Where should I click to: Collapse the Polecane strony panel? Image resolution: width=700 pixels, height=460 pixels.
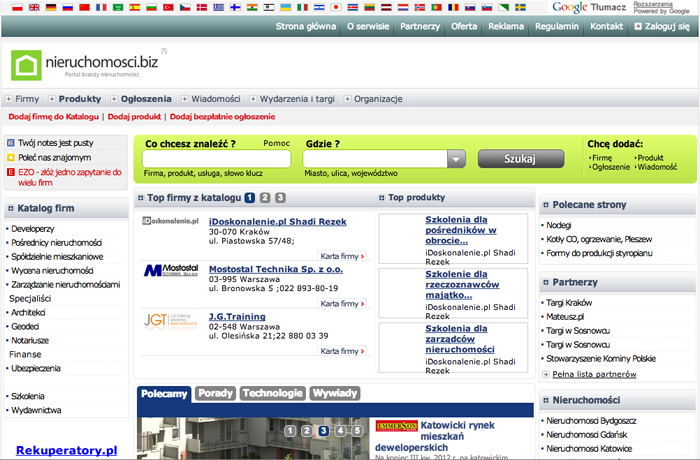click(546, 205)
